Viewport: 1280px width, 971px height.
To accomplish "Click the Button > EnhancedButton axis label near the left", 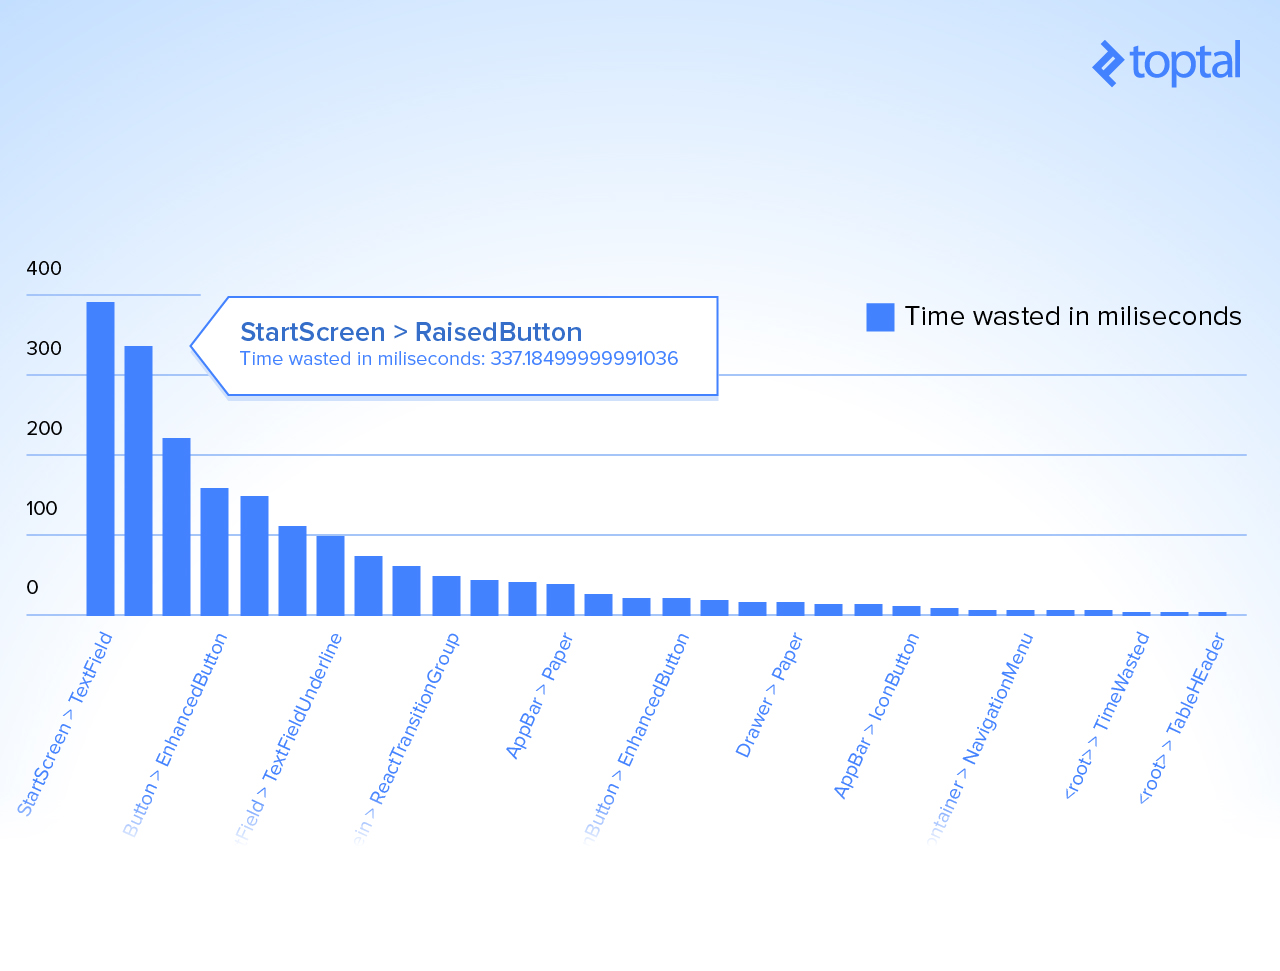I will pyautogui.click(x=176, y=734).
